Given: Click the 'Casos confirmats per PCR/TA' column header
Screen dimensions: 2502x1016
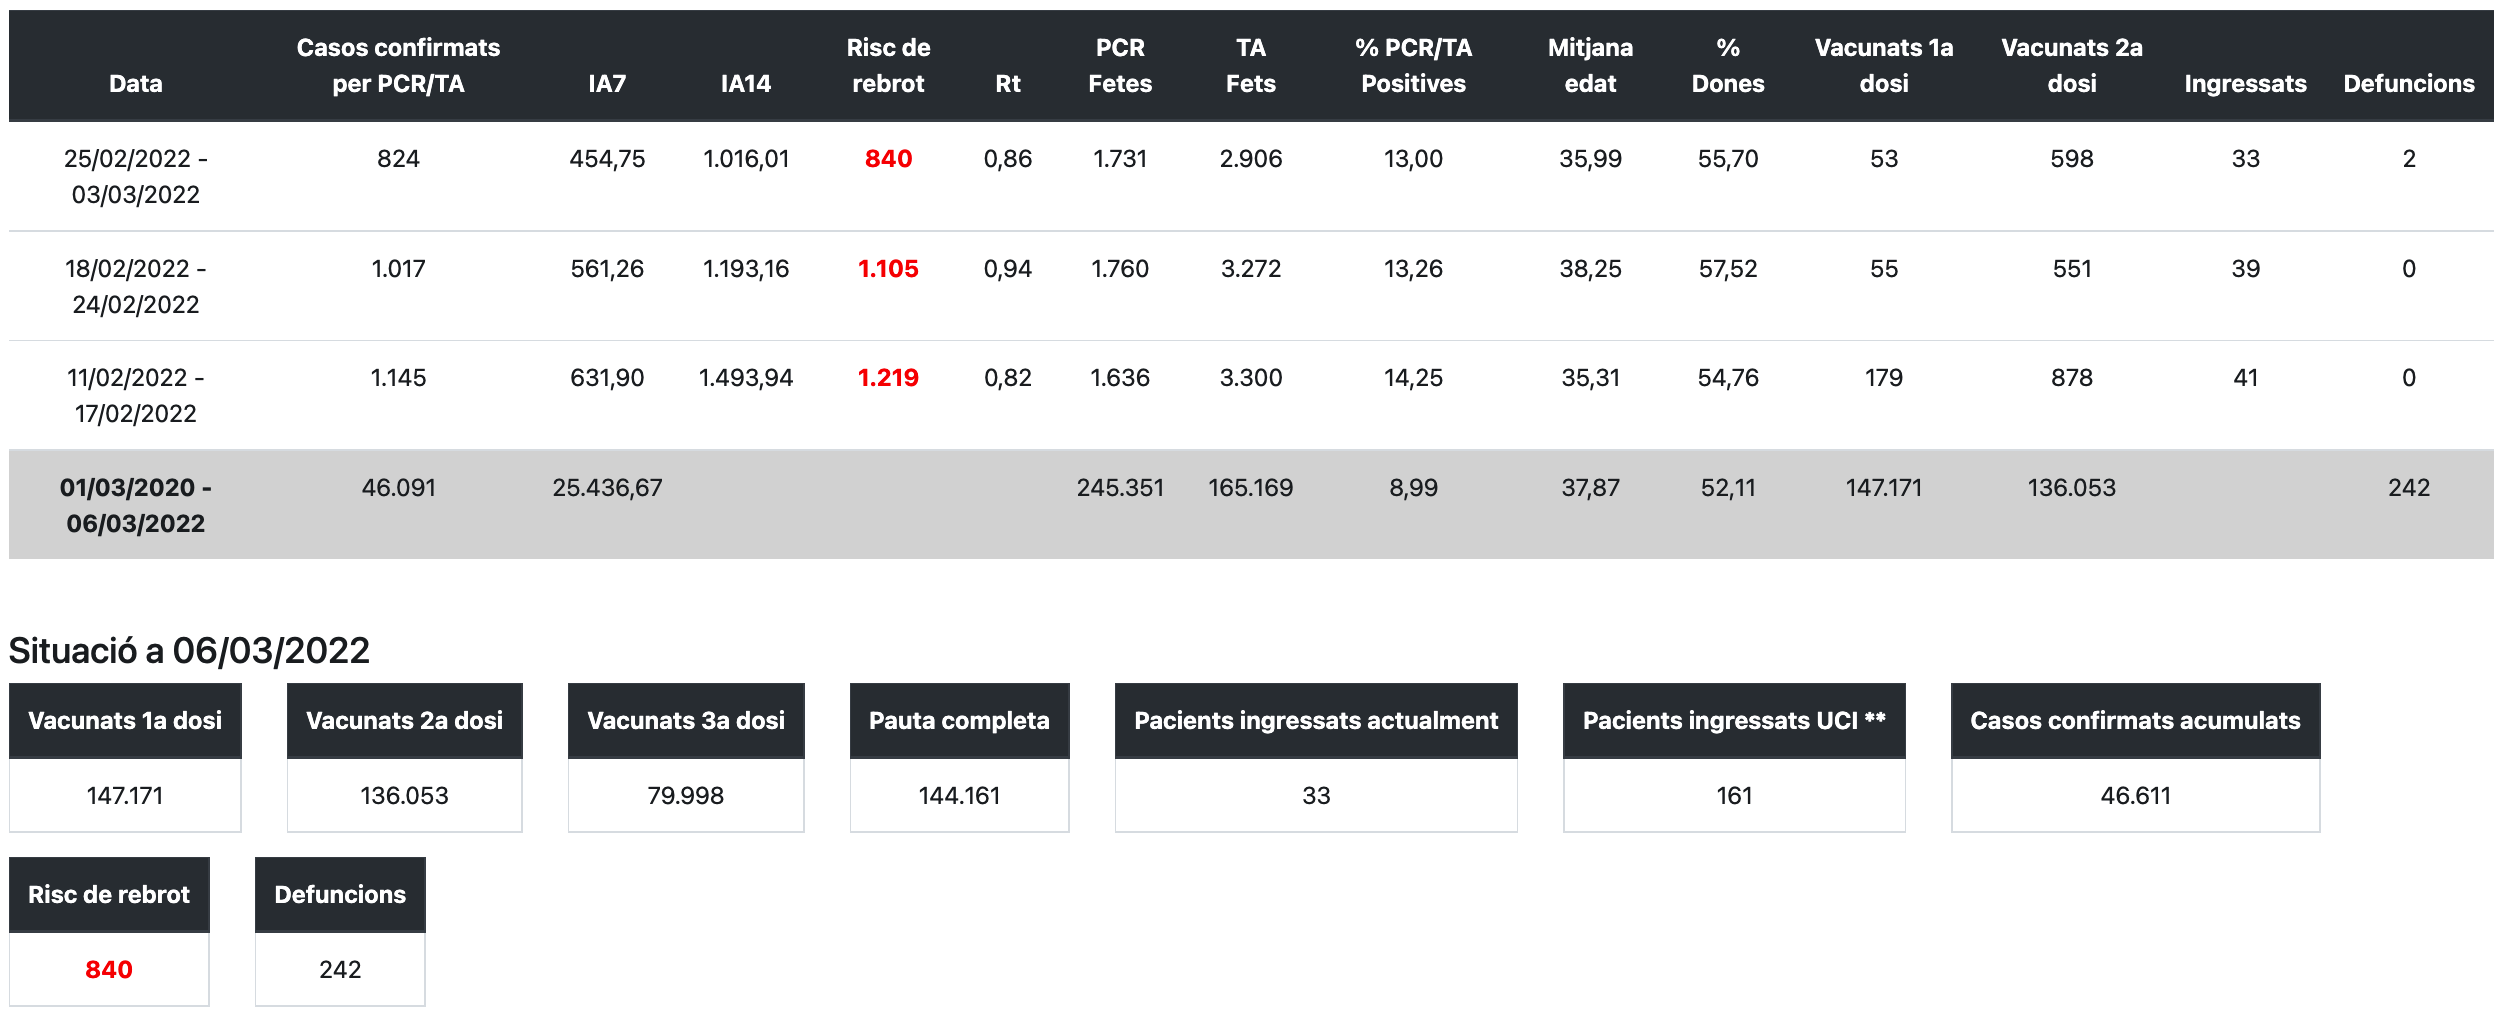Looking at the screenshot, I should click(x=398, y=66).
